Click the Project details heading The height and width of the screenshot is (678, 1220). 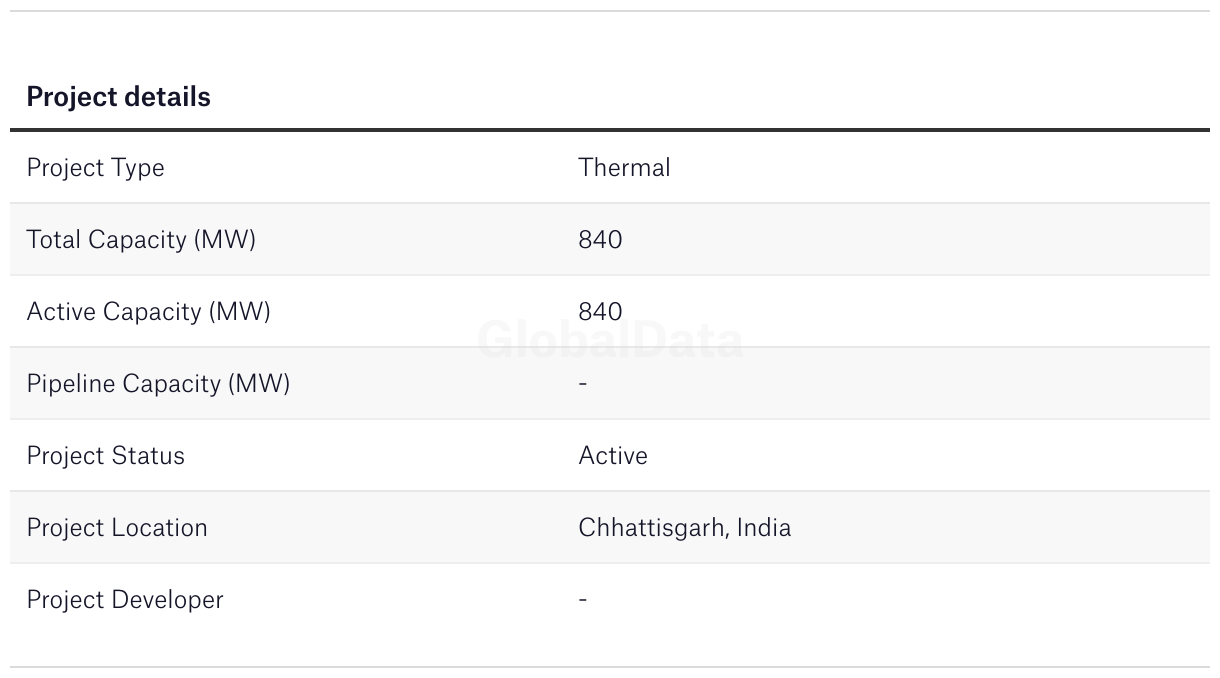tap(118, 97)
